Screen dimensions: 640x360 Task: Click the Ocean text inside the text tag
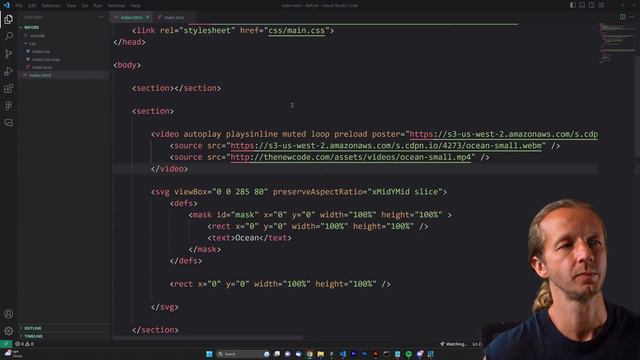pos(247,238)
